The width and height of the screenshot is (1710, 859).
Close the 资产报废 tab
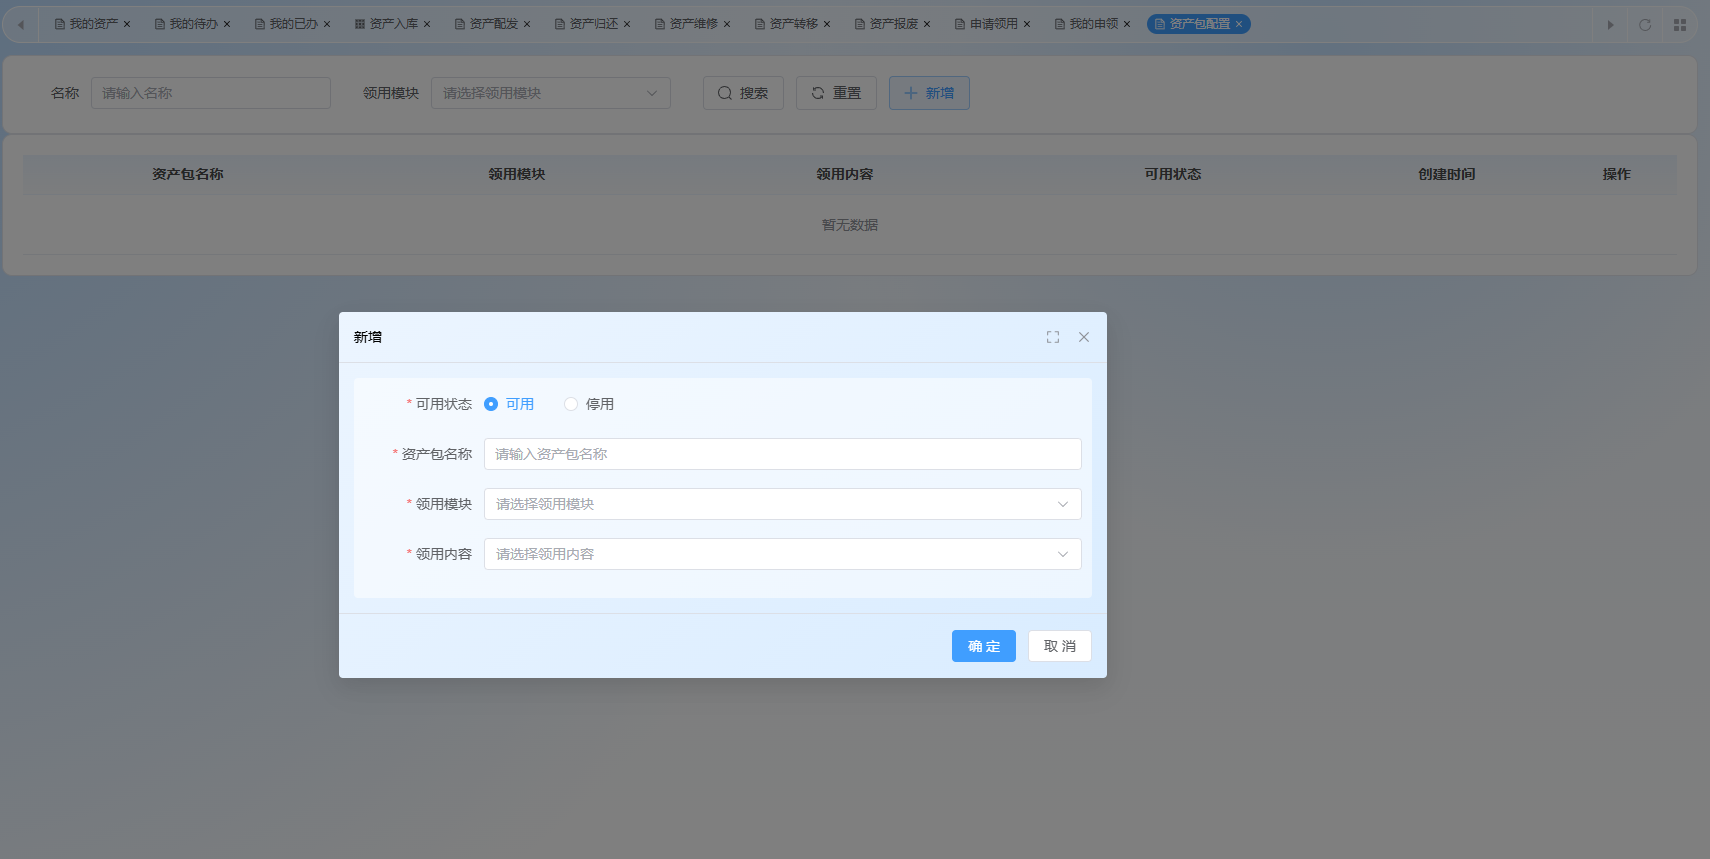point(927,24)
